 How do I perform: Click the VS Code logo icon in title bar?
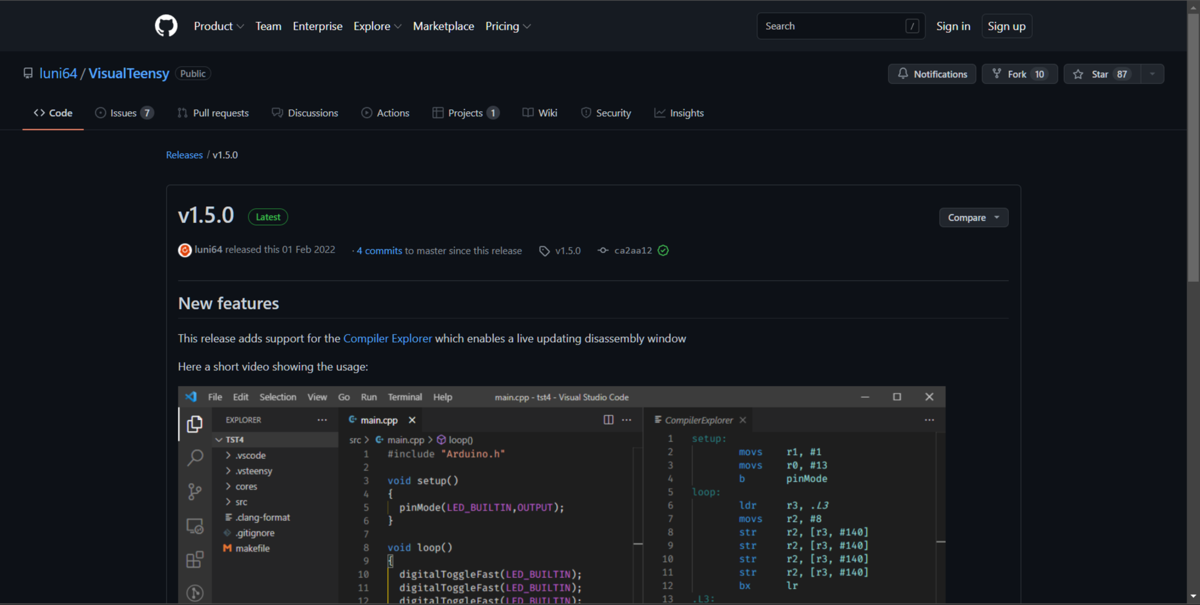point(191,397)
